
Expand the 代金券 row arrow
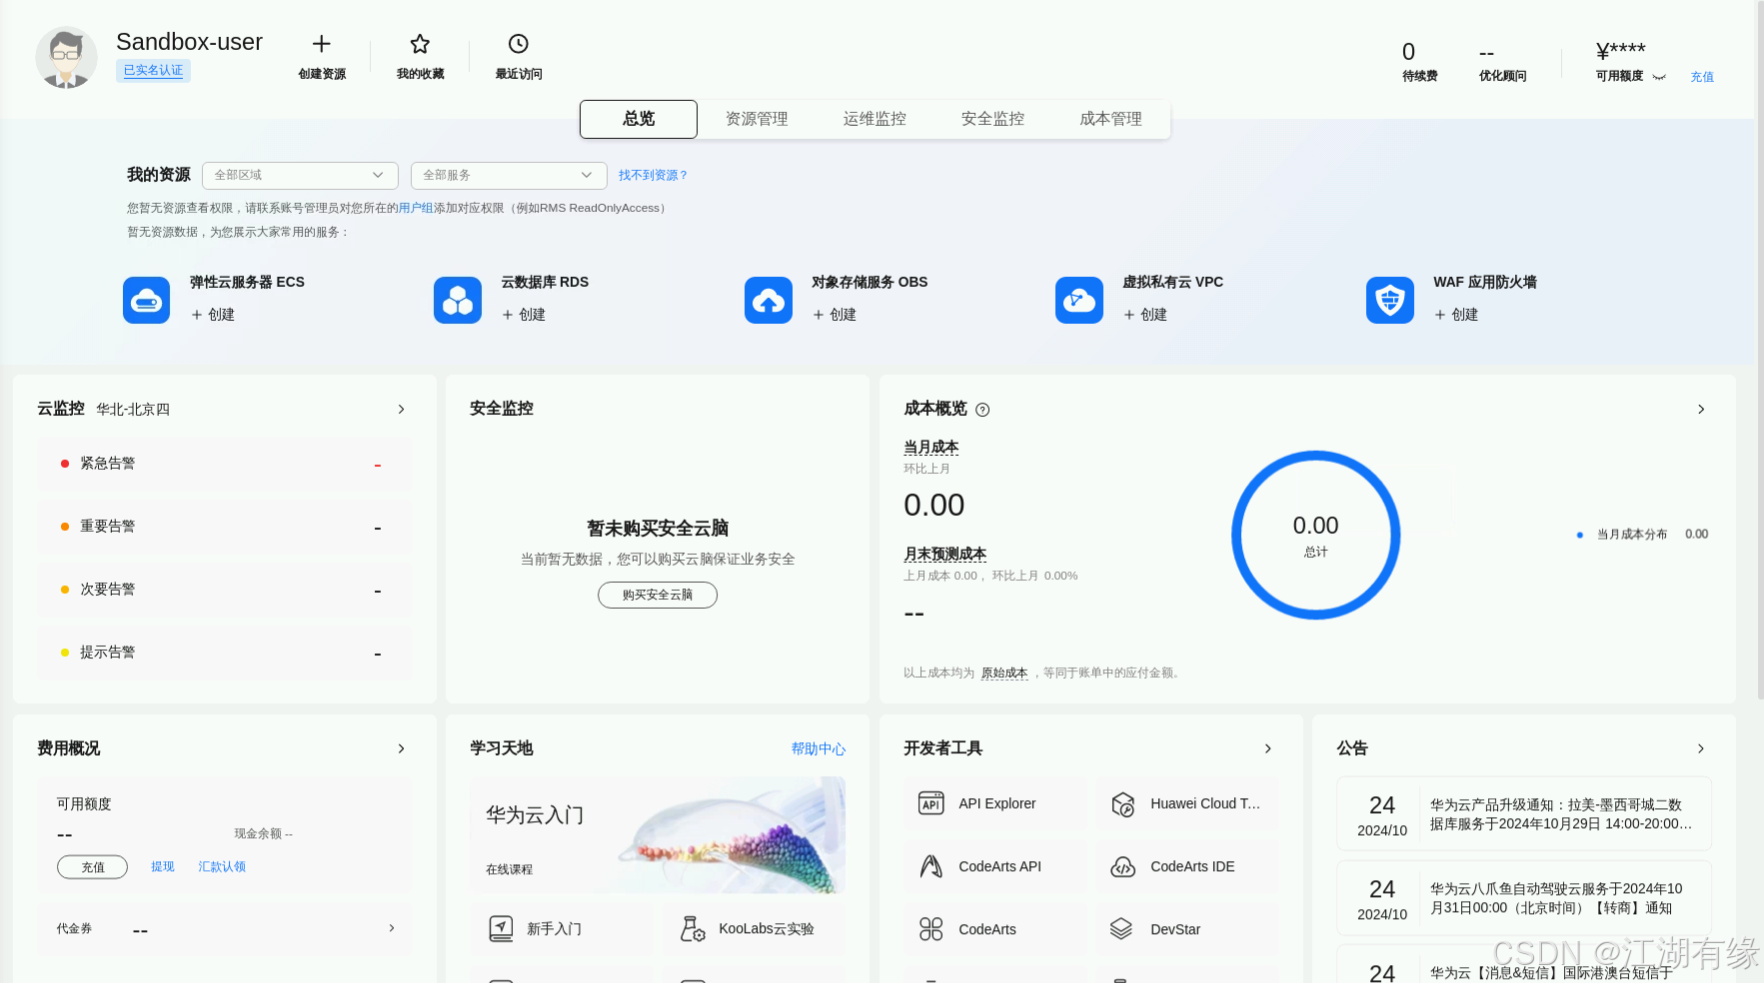click(x=391, y=929)
